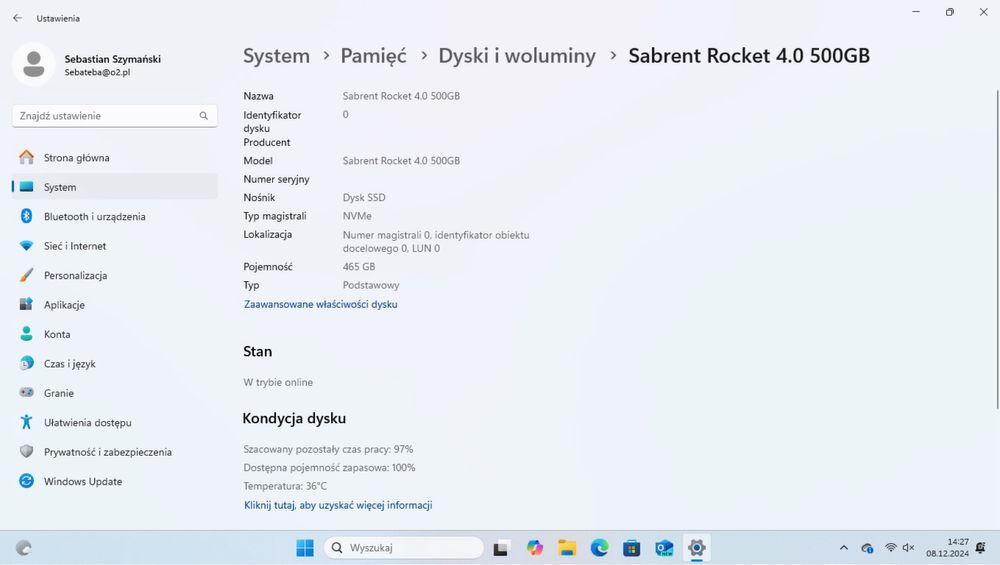Viewport: 1000px width, 565px height.
Task: Click Kliknij tutaj, aby uzyskać więcej informacji
Action: [338, 505]
